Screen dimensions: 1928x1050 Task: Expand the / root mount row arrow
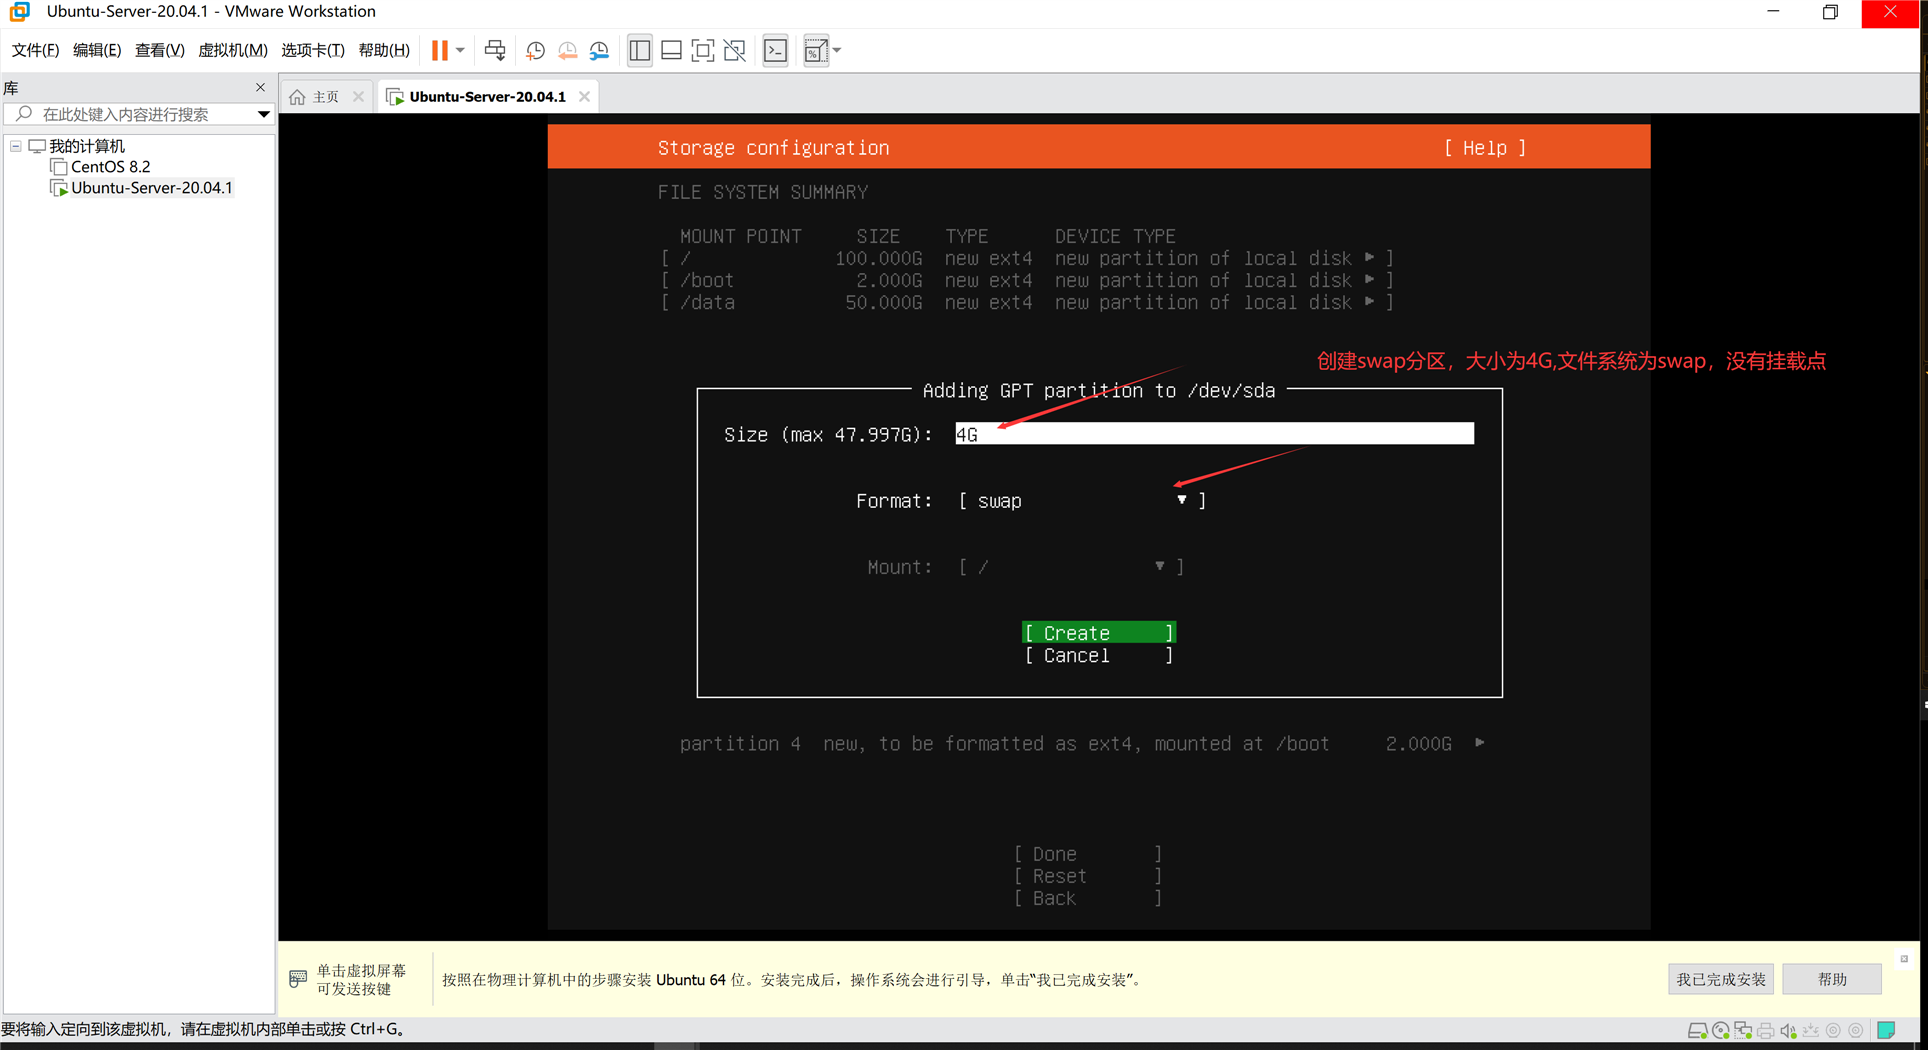pos(1370,258)
